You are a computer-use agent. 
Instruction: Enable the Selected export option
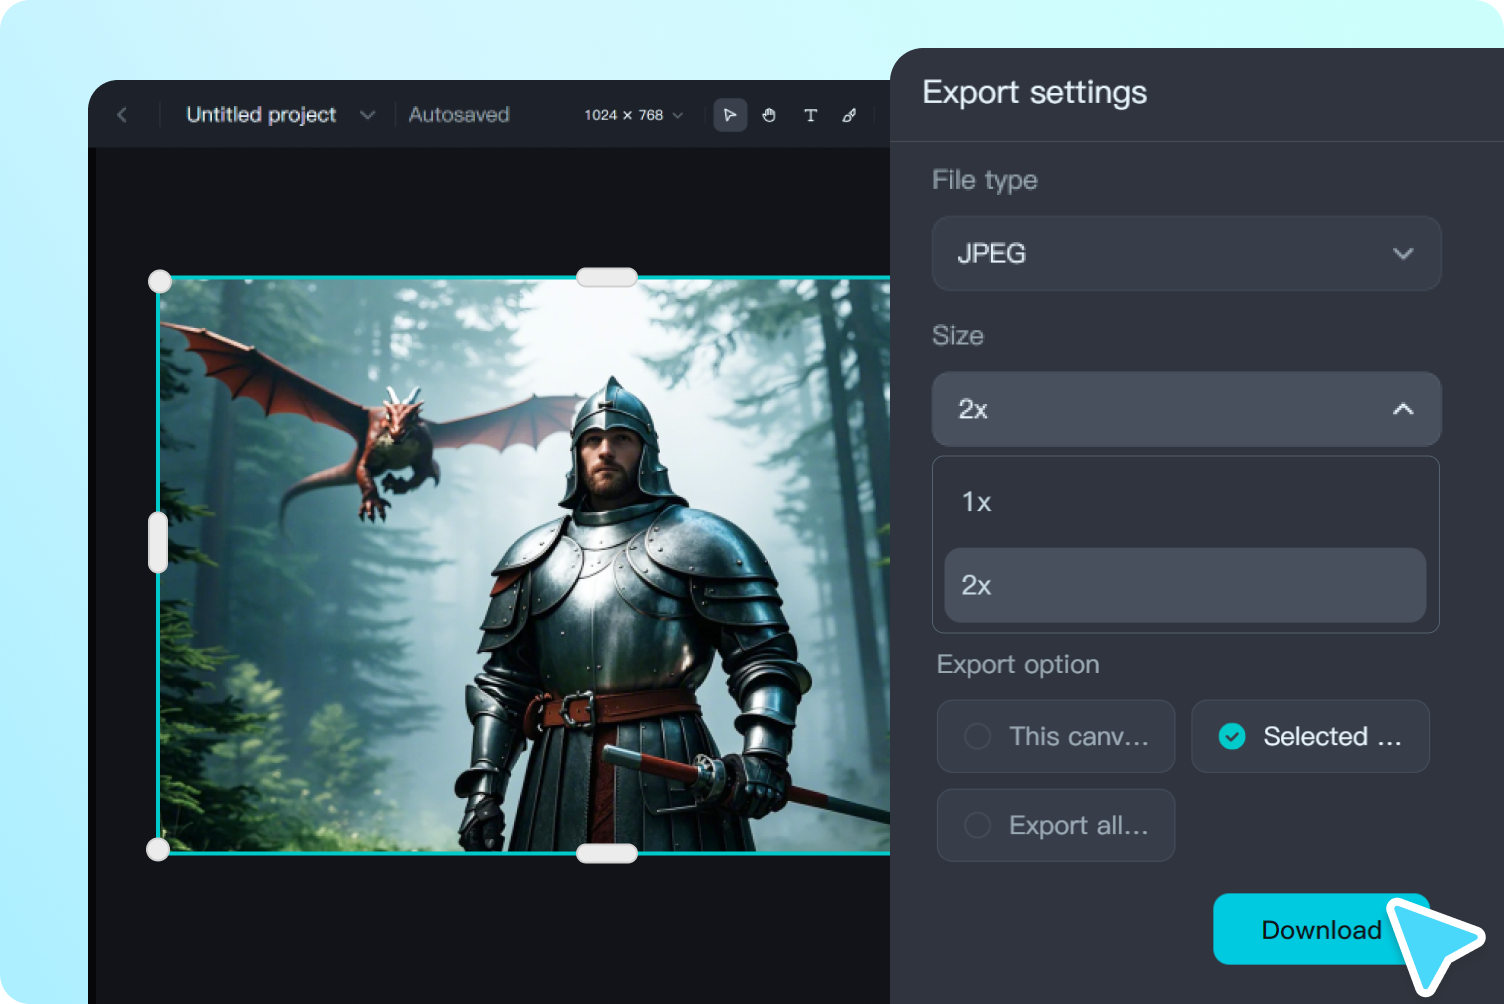tap(1310, 736)
